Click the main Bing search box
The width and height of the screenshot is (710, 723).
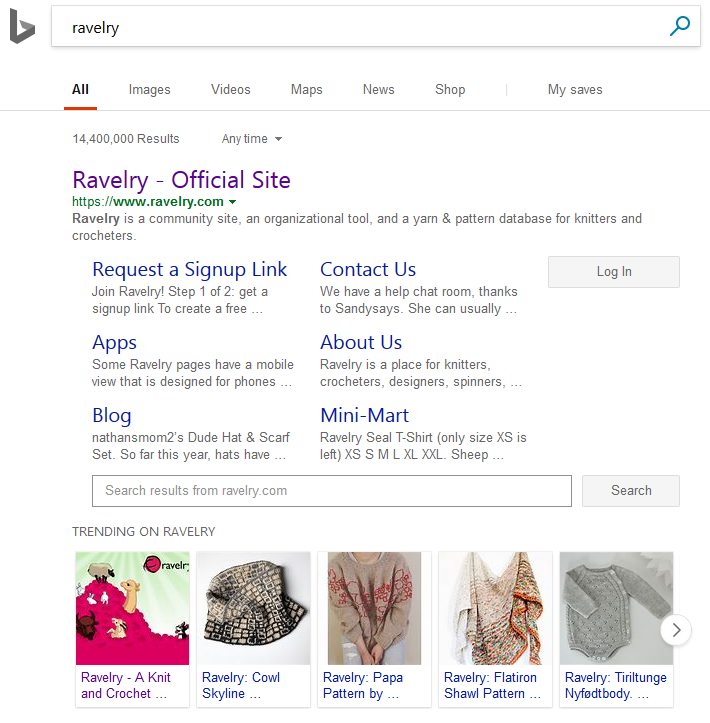[360, 28]
